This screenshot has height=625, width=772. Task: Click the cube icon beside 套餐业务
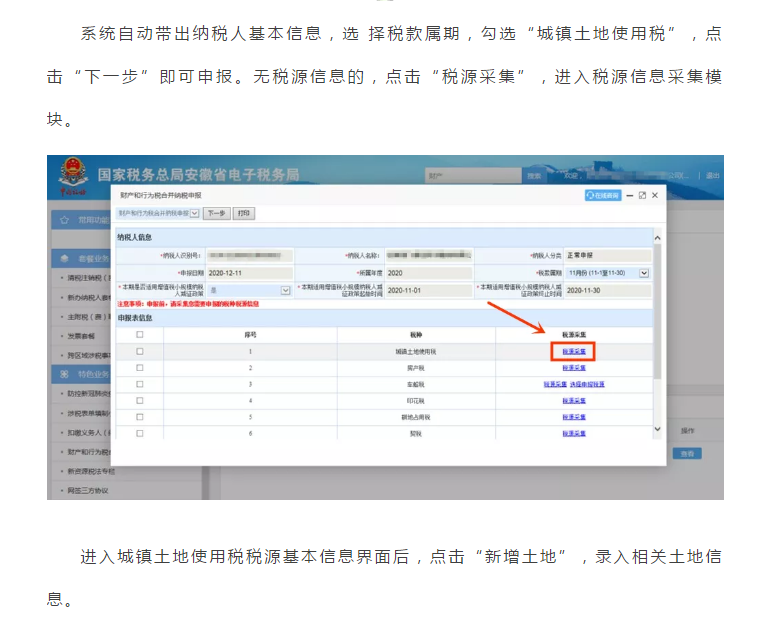pyautogui.click(x=64, y=258)
